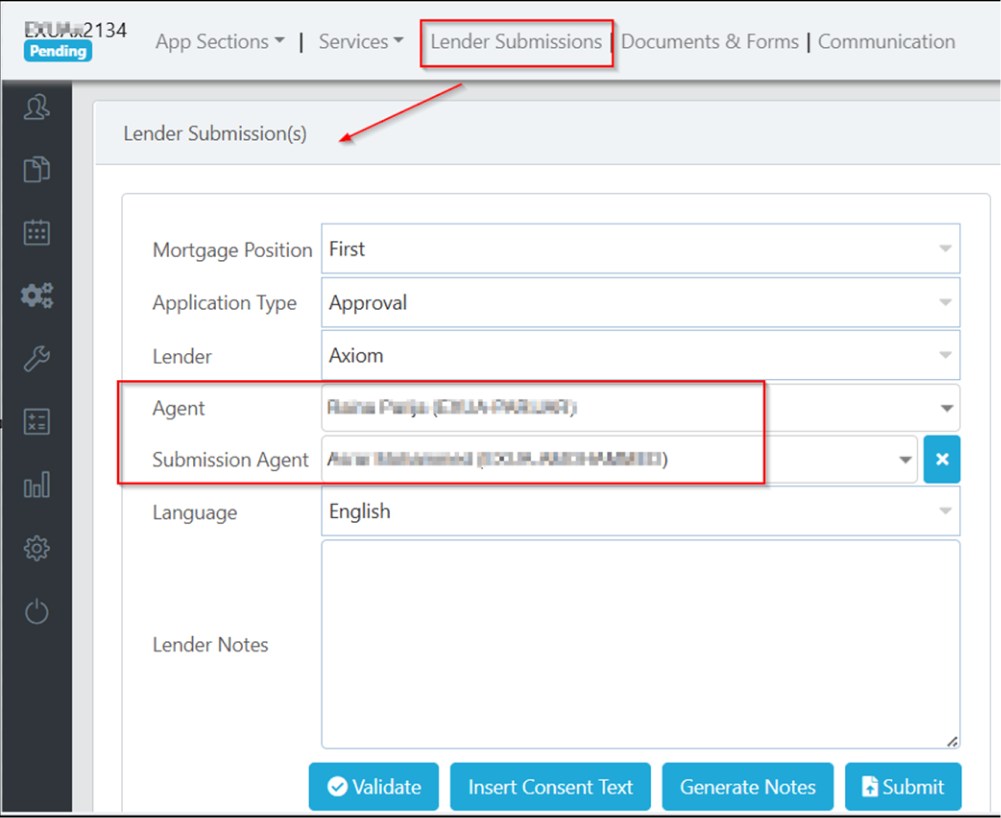Click the bar chart reports icon
1001x818 pixels.
point(36,486)
